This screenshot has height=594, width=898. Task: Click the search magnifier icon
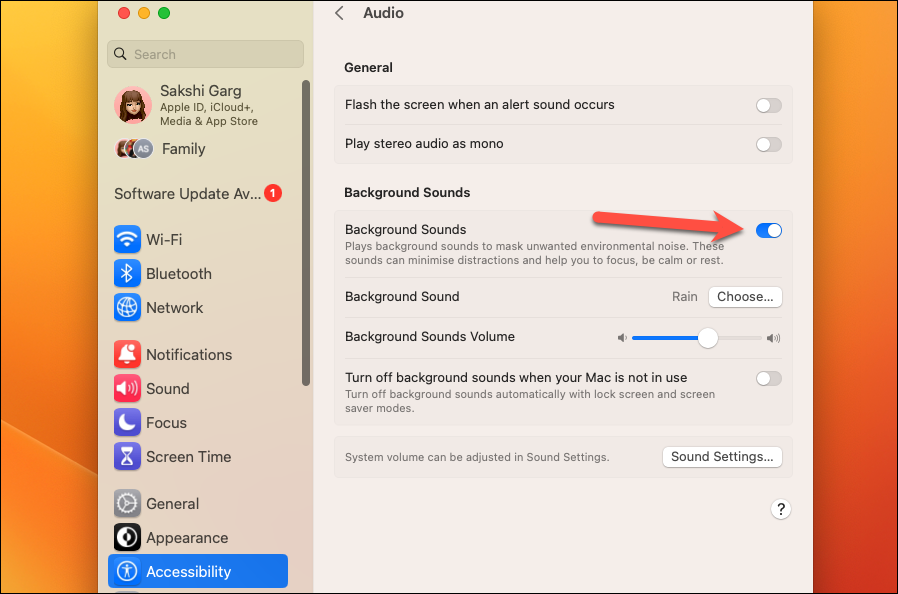click(120, 54)
